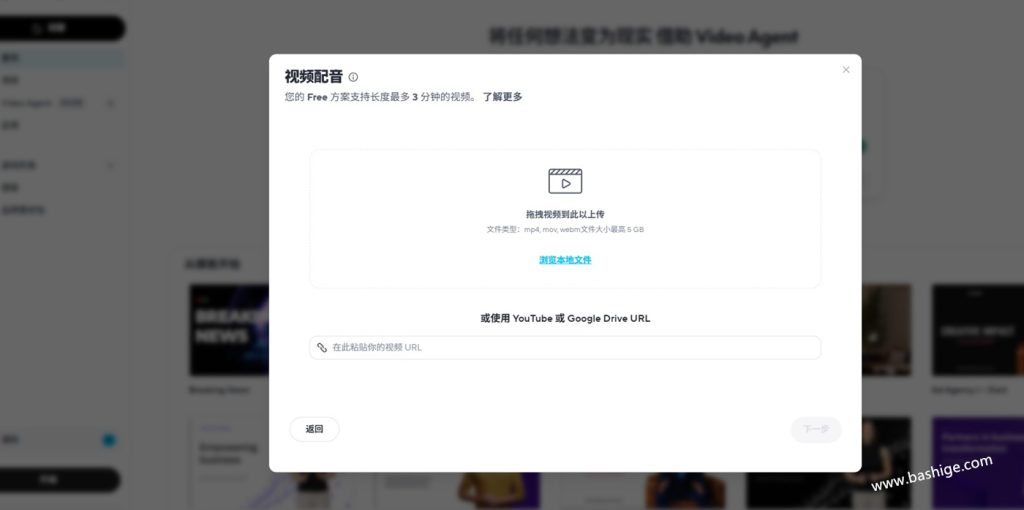The height and width of the screenshot is (510, 1024).
Task: Click the disabled 下一步 button
Action: 816,429
